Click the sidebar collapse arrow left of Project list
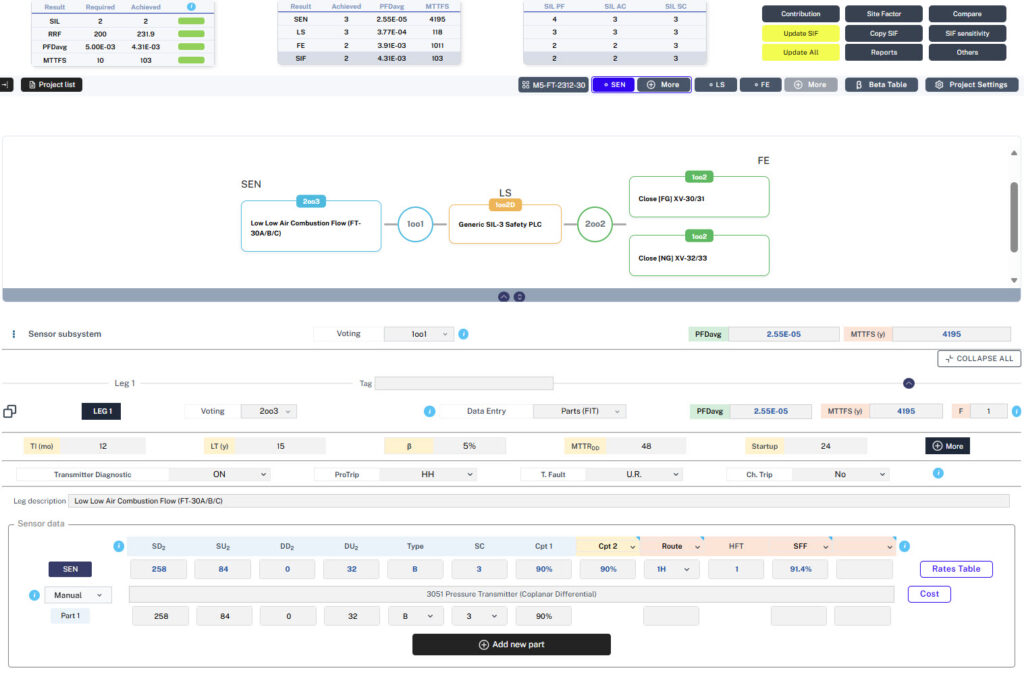1024x683 pixels. pos(6,85)
